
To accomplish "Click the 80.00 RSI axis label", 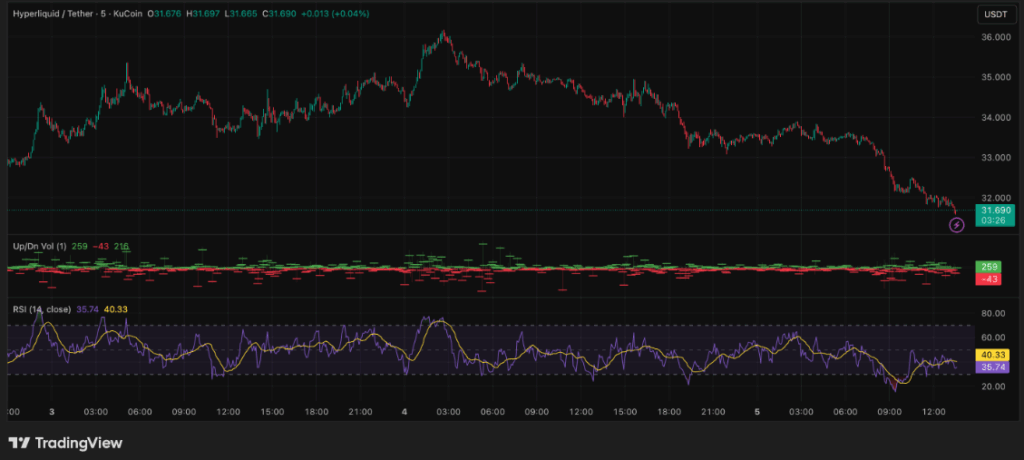I will (993, 312).
